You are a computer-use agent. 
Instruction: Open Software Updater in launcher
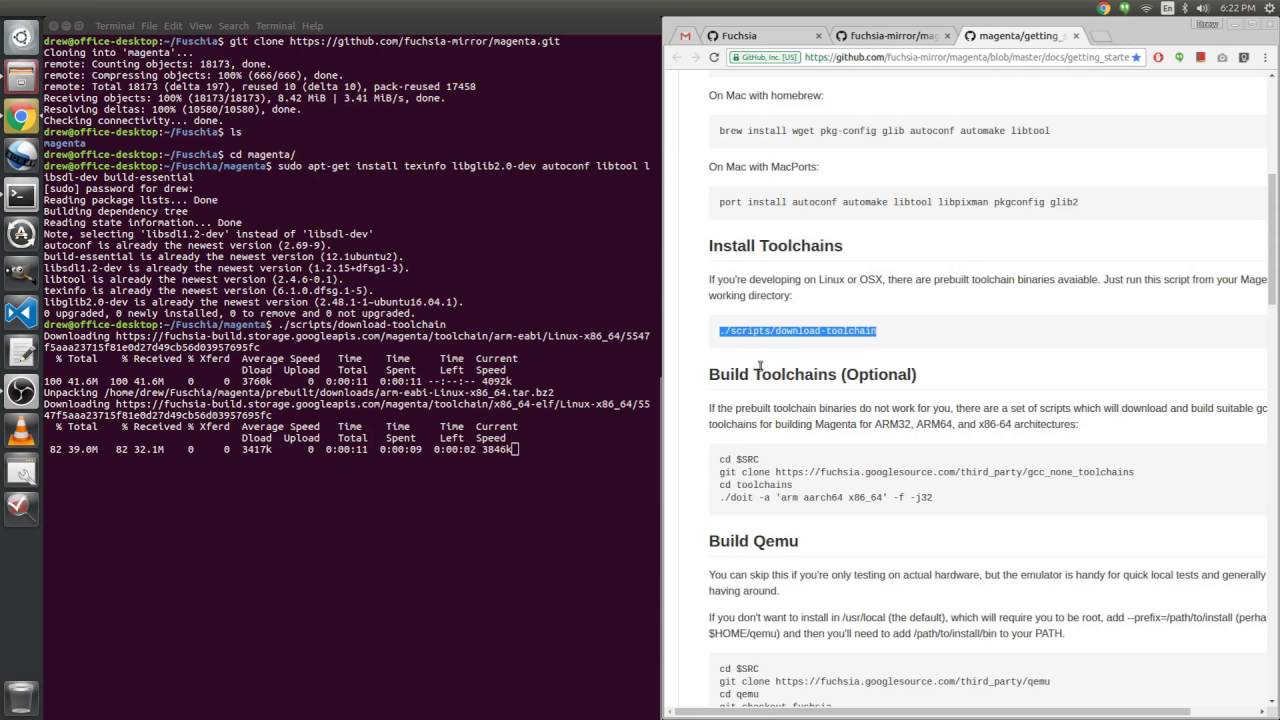tap(21, 234)
